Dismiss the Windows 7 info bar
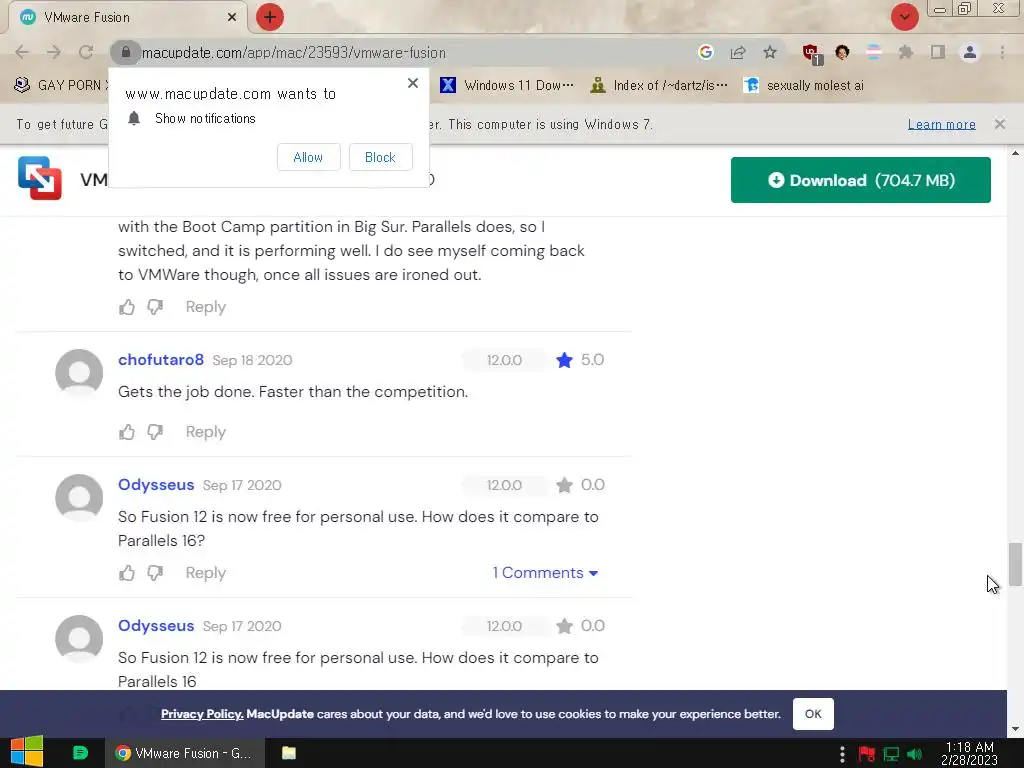Viewport: 1024px width, 768px height. 1000,124
